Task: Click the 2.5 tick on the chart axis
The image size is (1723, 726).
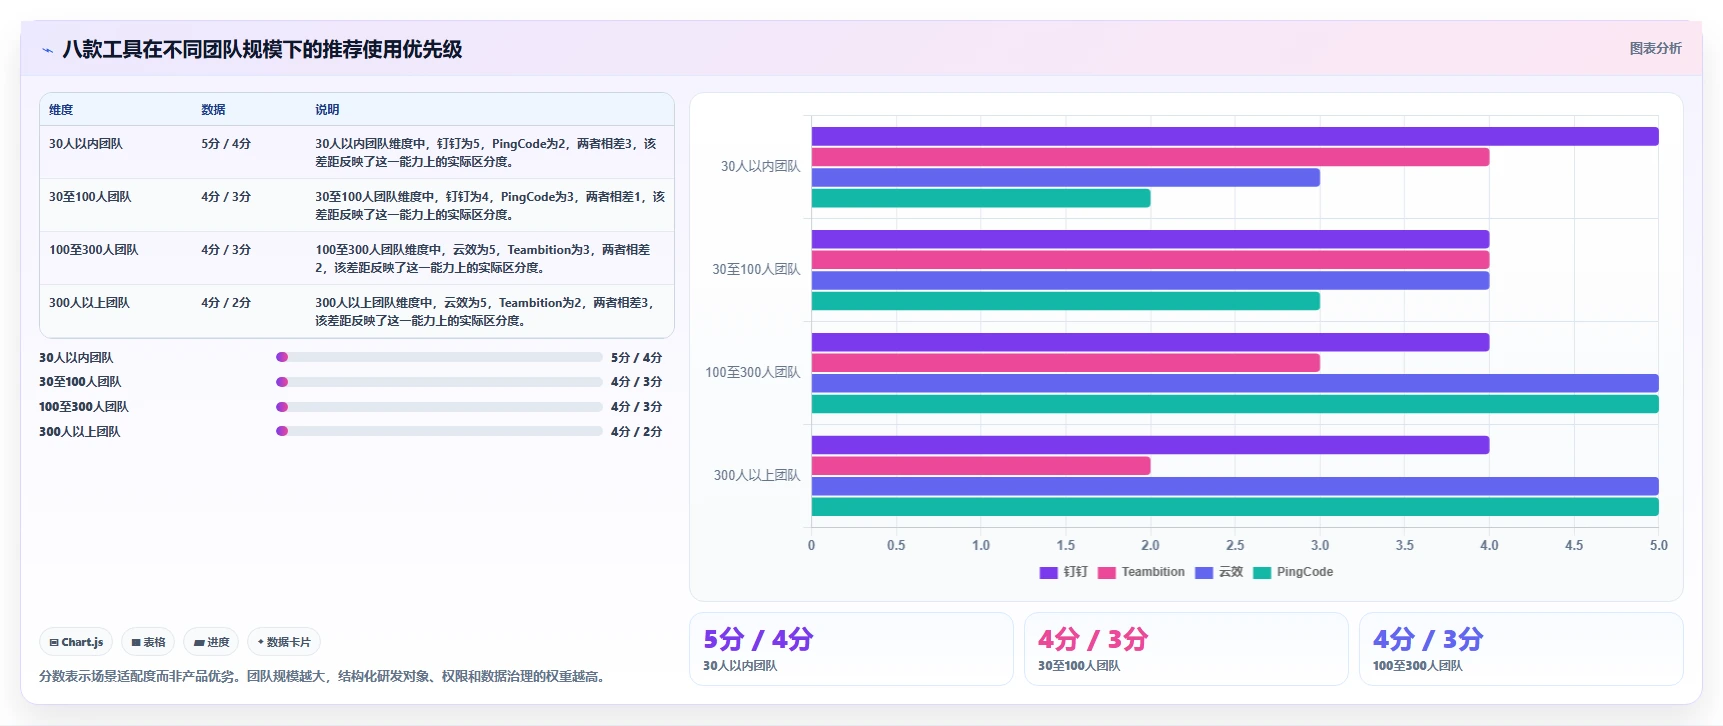Action: 1235,546
